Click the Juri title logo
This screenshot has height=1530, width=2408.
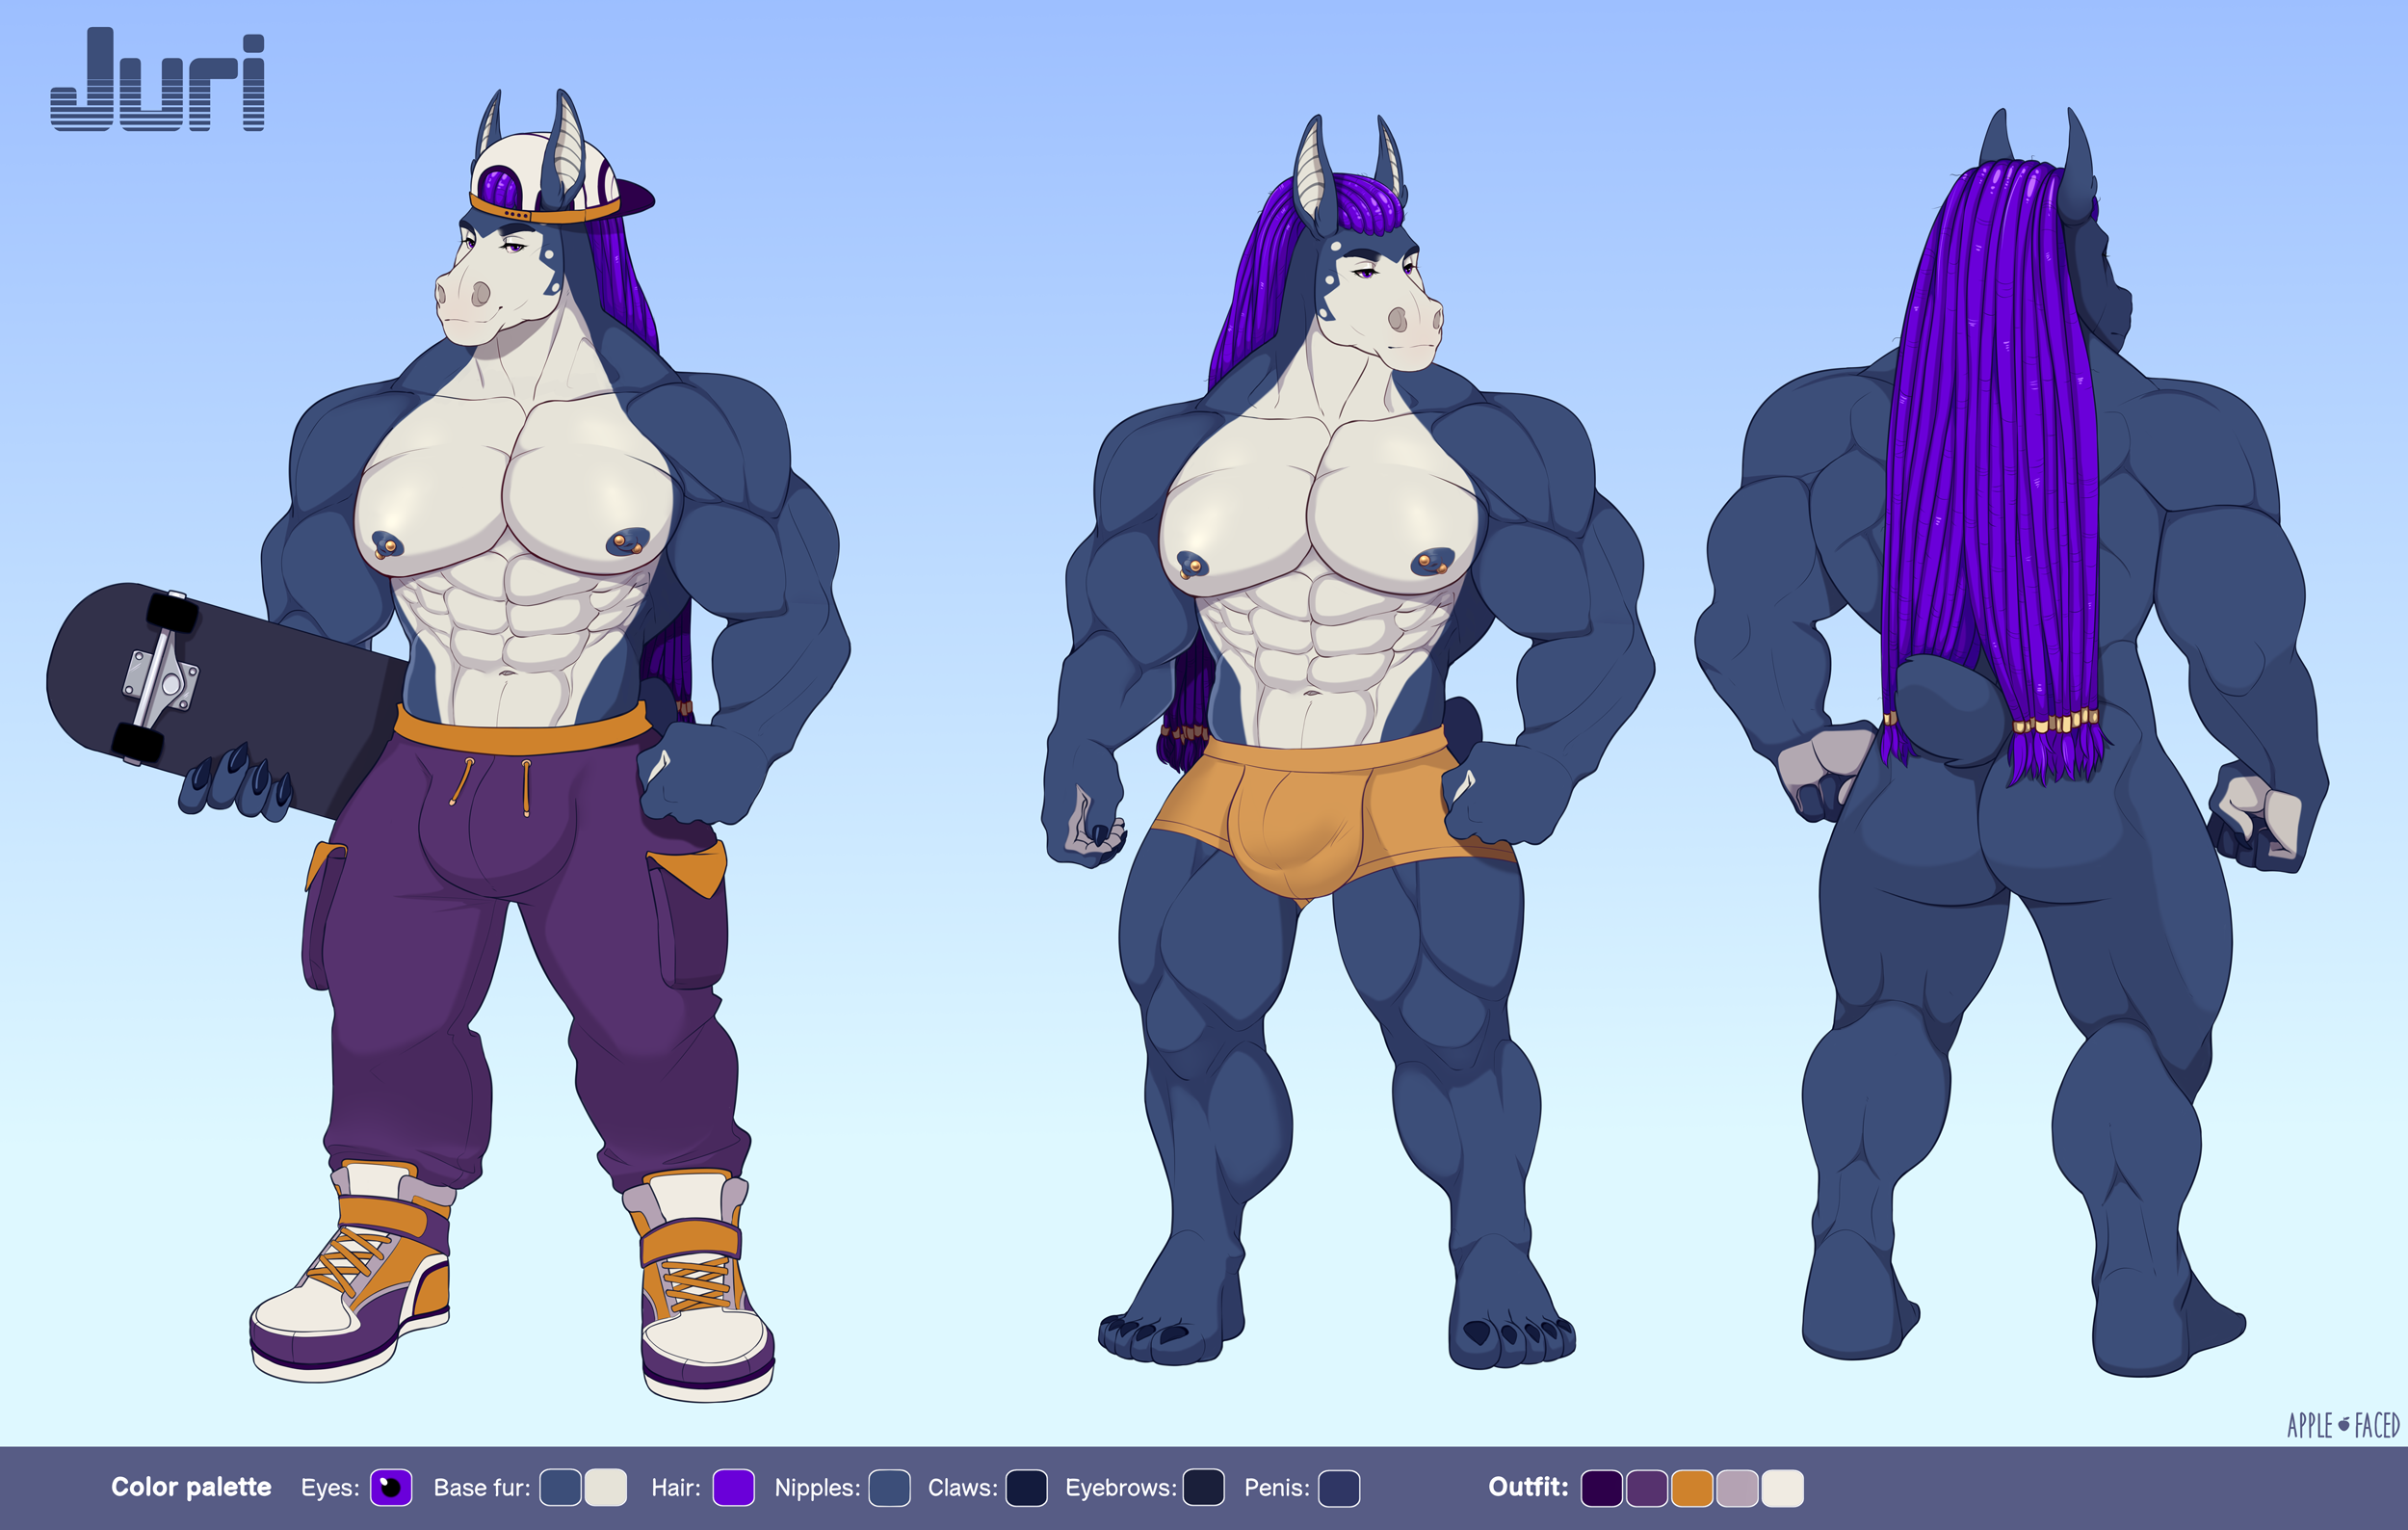tap(158, 80)
